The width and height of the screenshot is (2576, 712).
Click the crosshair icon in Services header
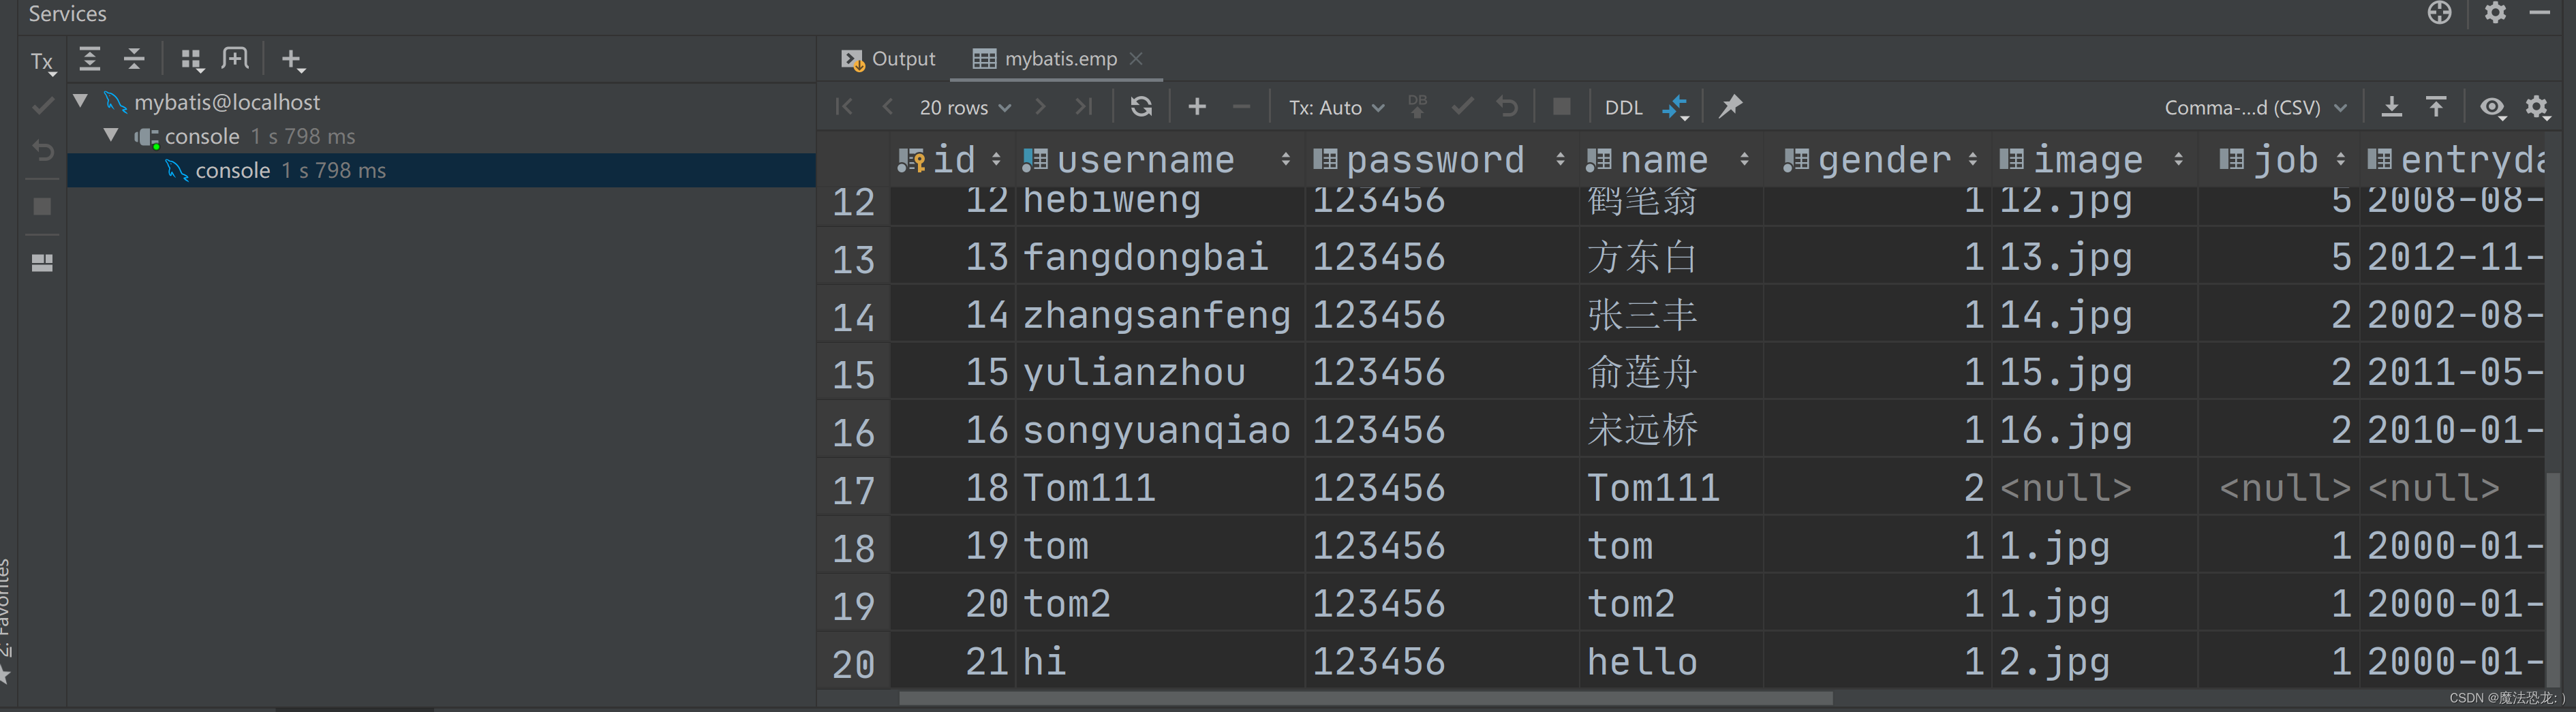(2439, 13)
